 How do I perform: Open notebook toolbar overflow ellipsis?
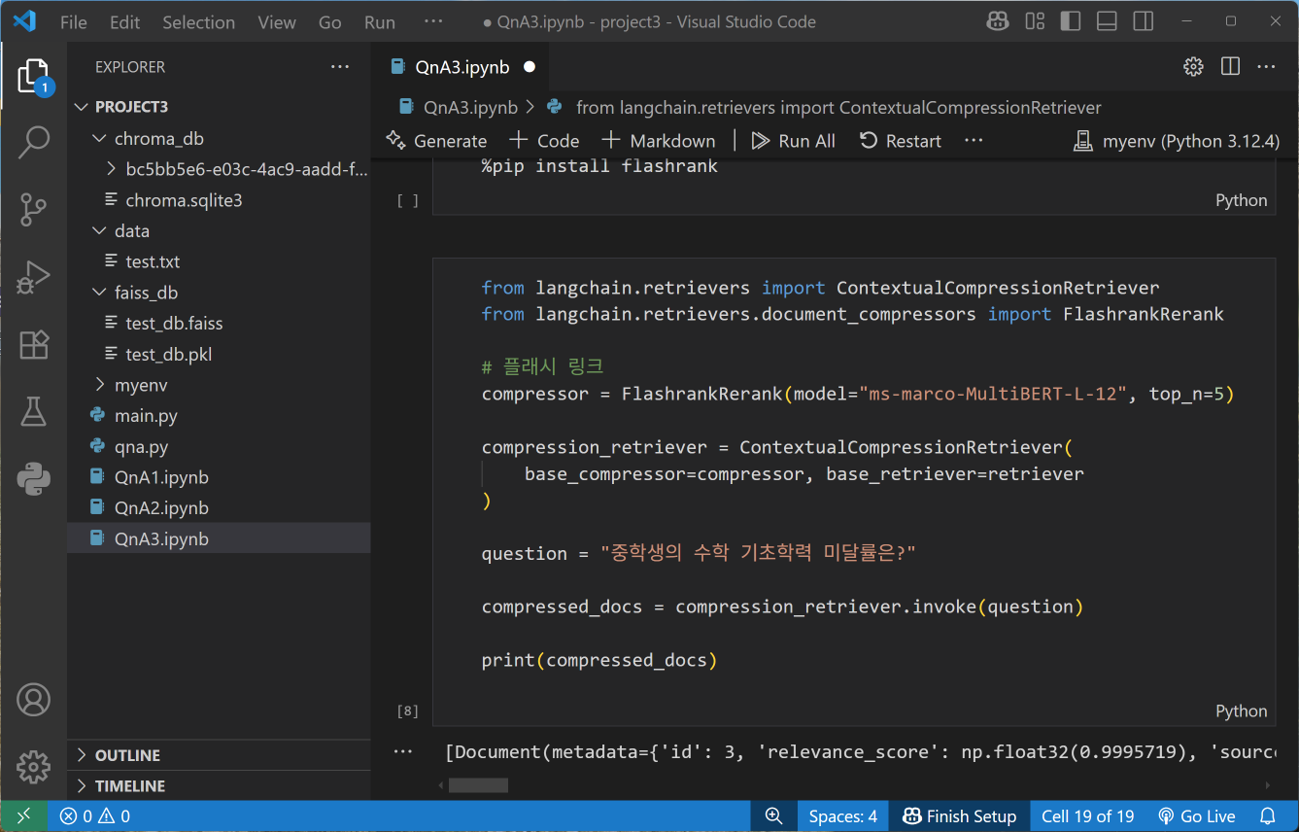click(974, 141)
